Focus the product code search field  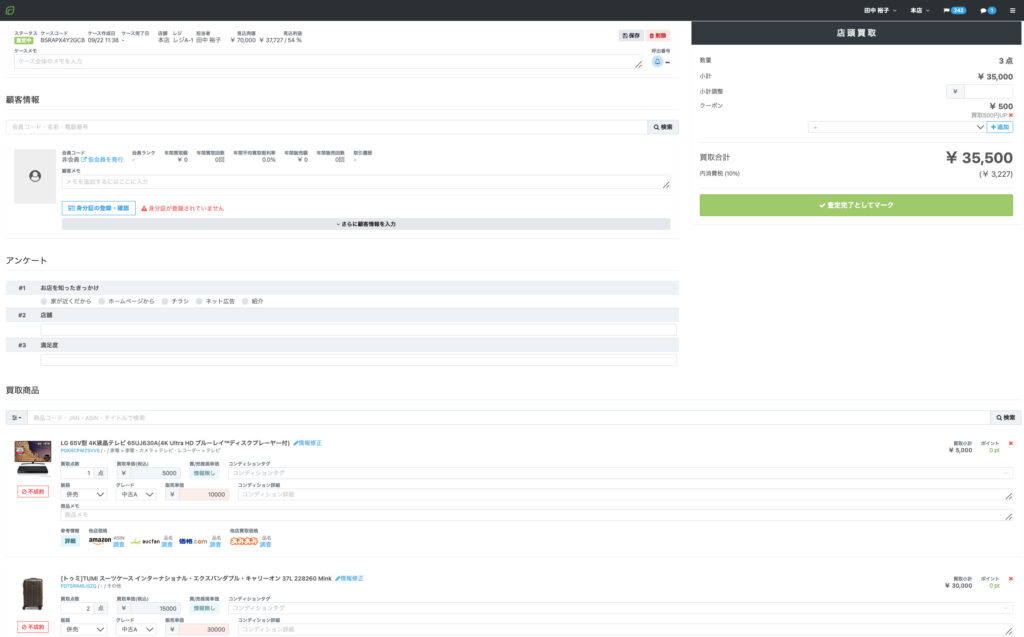(509, 417)
